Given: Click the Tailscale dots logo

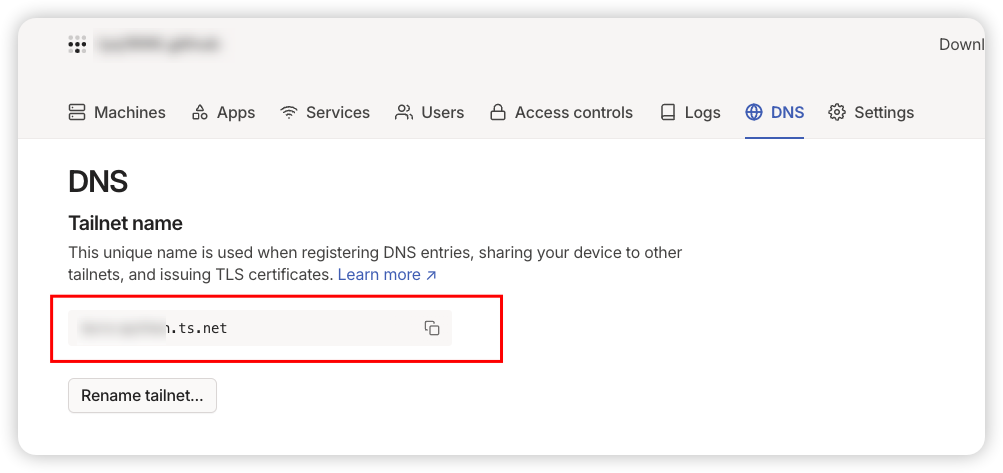Looking at the screenshot, I should pyautogui.click(x=76, y=44).
